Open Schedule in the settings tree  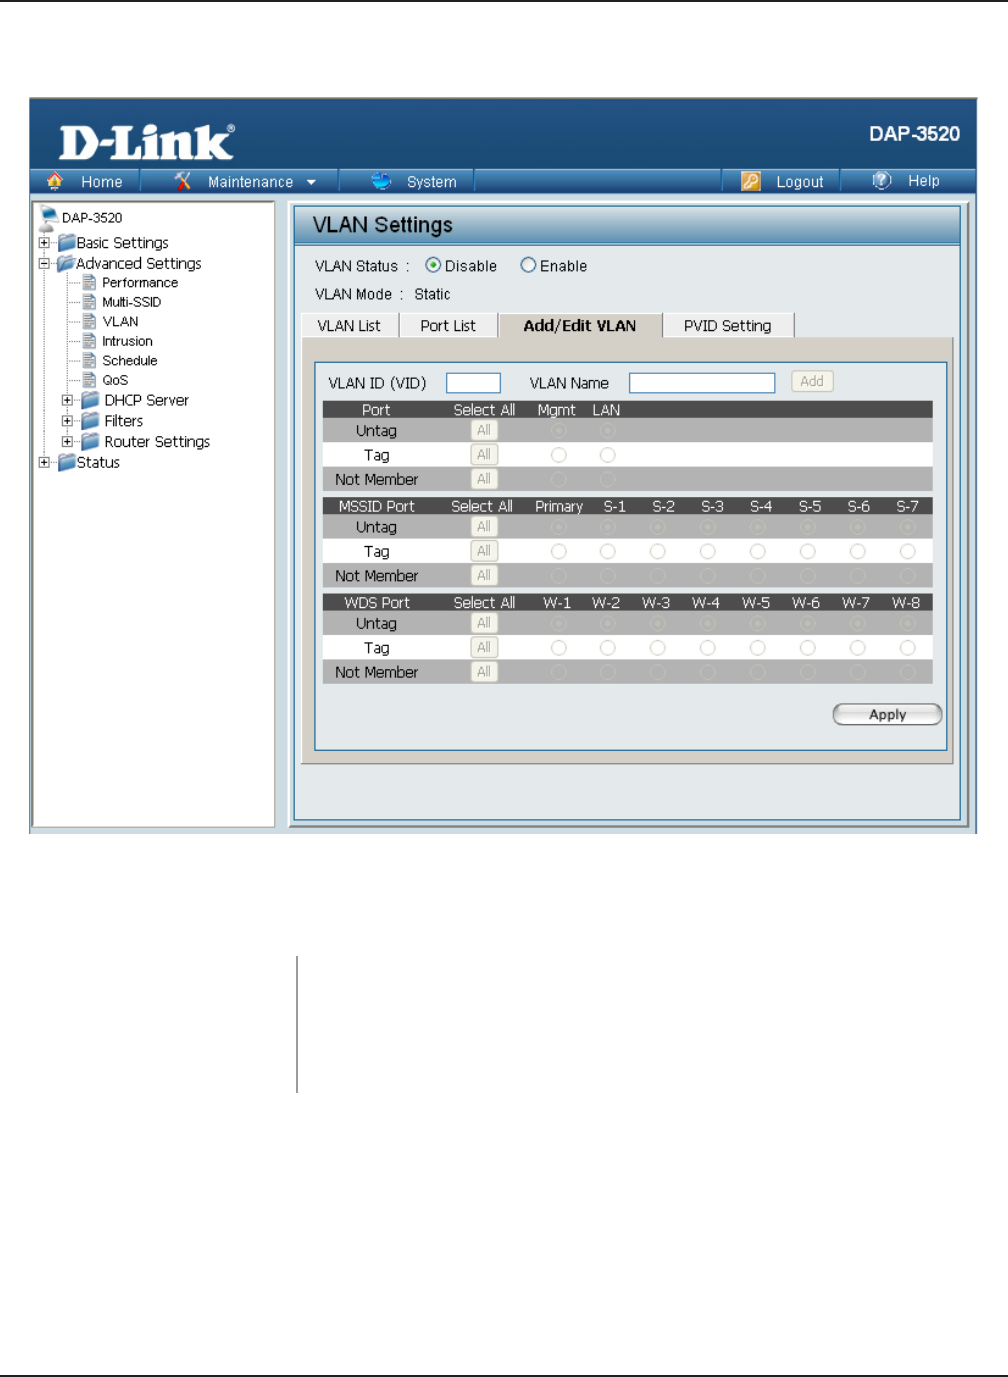click(x=130, y=361)
